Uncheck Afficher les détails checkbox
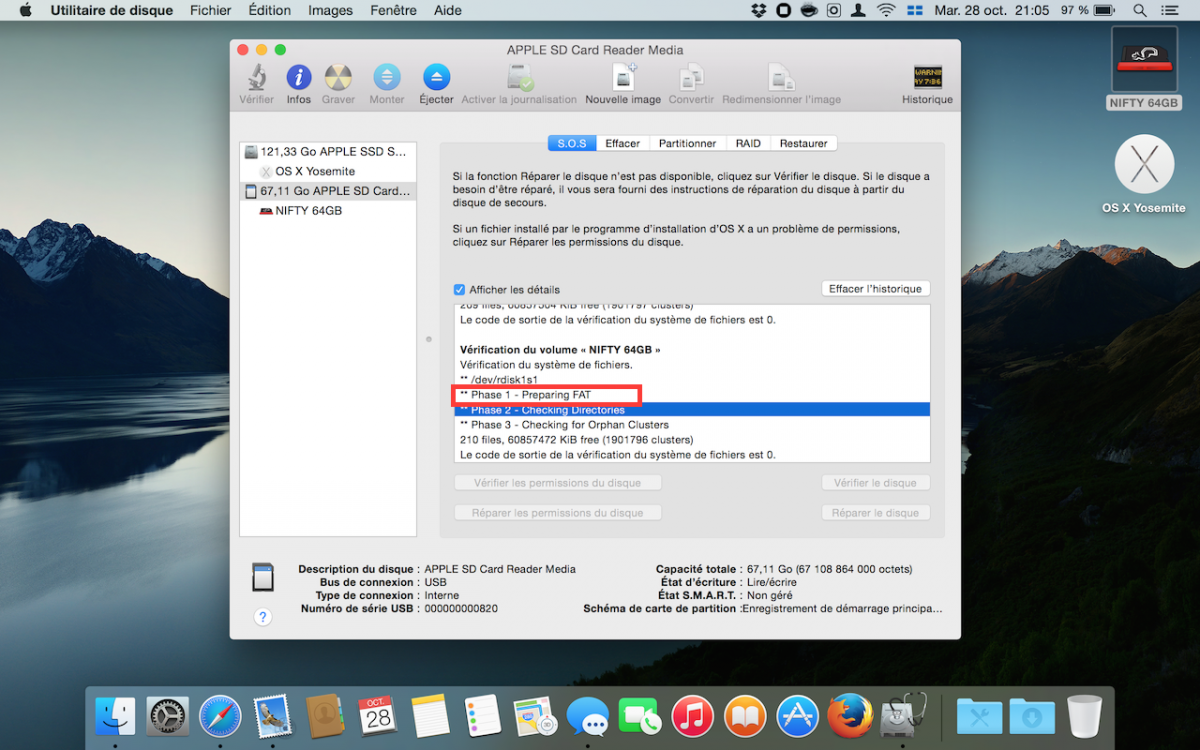This screenshot has height=750, width=1200. [x=459, y=290]
